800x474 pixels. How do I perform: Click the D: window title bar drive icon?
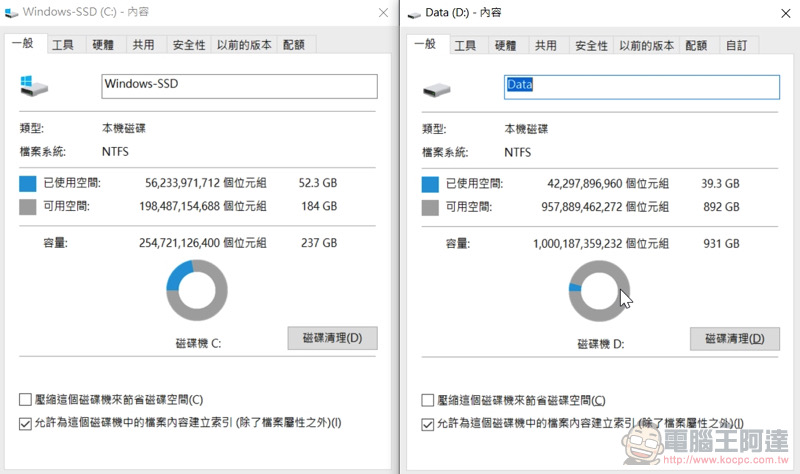pyautogui.click(x=412, y=12)
